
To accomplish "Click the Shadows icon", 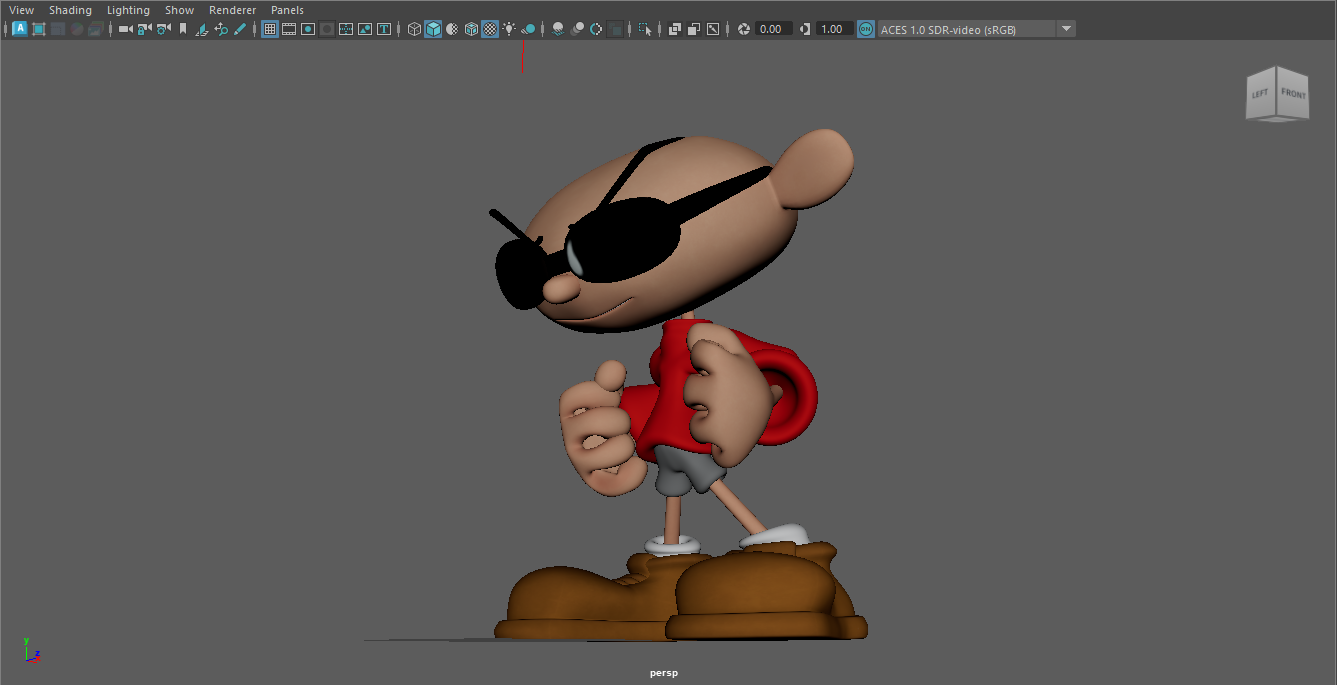I will [x=528, y=29].
